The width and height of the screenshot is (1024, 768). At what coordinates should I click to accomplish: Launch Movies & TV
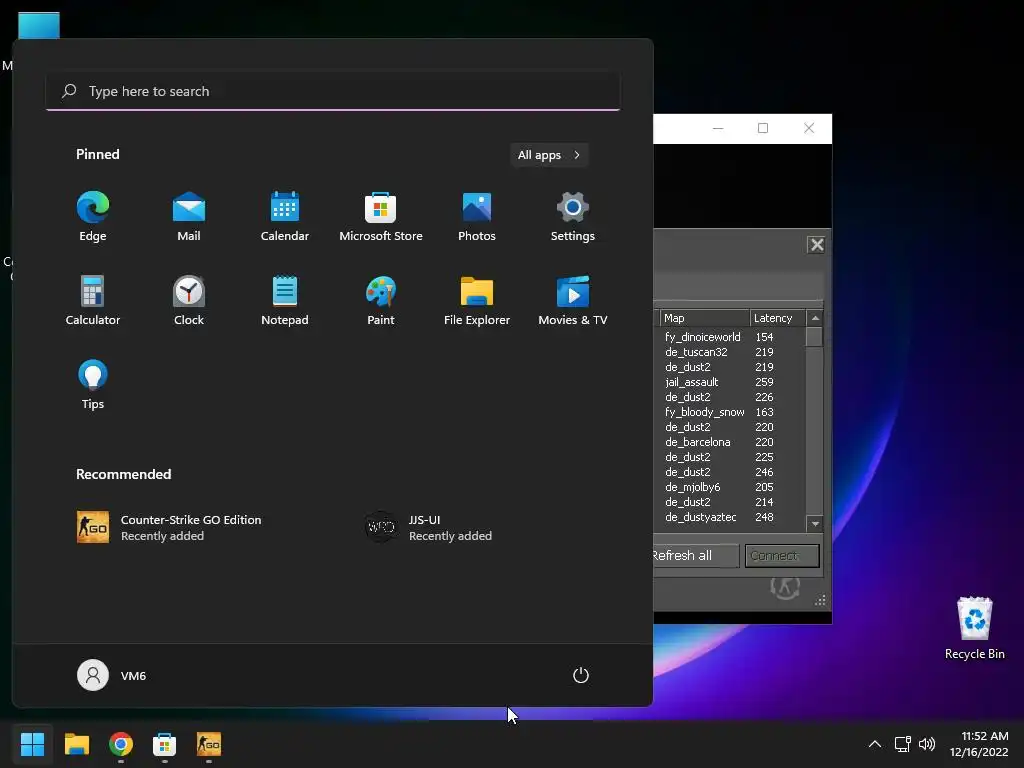(x=573, y=300)
